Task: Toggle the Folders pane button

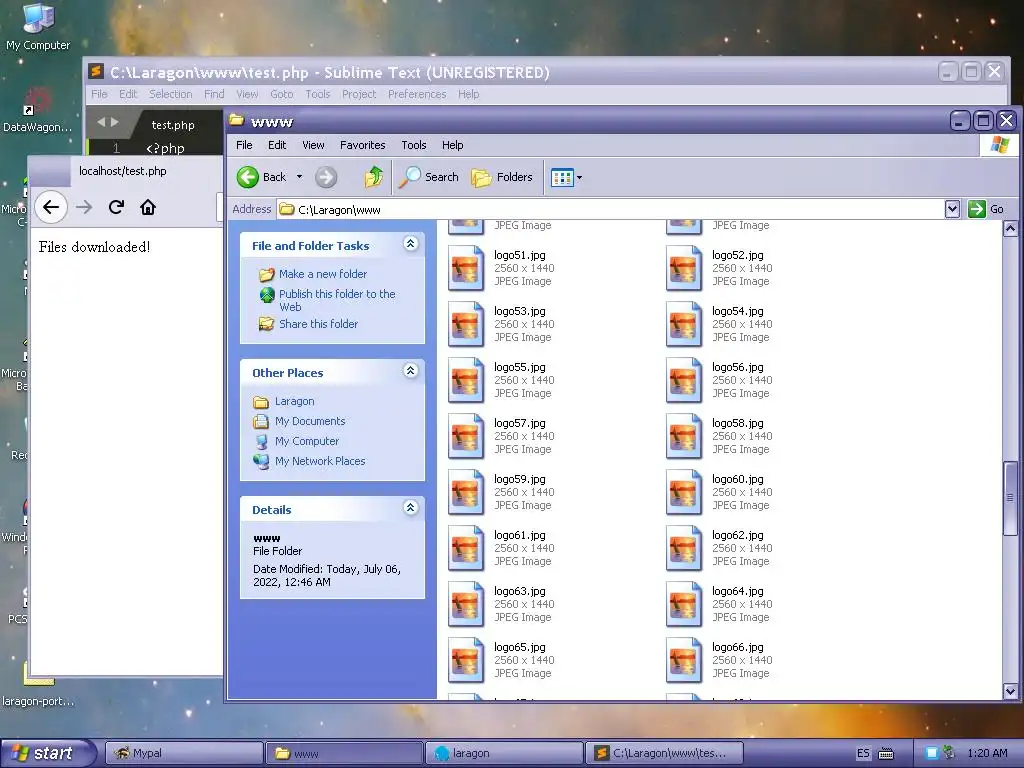Action: click(x=502, y=177)
